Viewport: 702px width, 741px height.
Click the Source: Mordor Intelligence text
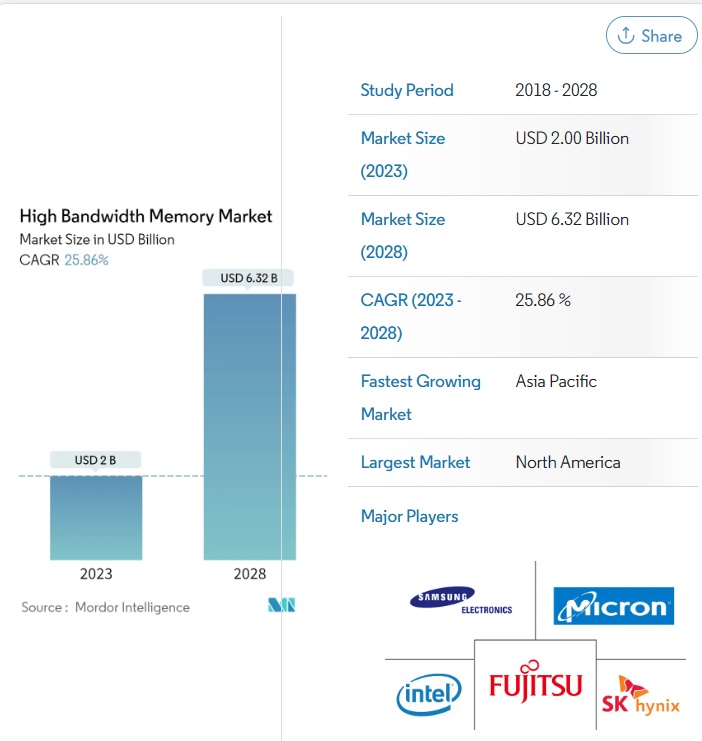pyautogui.click(x=105, y=607)
